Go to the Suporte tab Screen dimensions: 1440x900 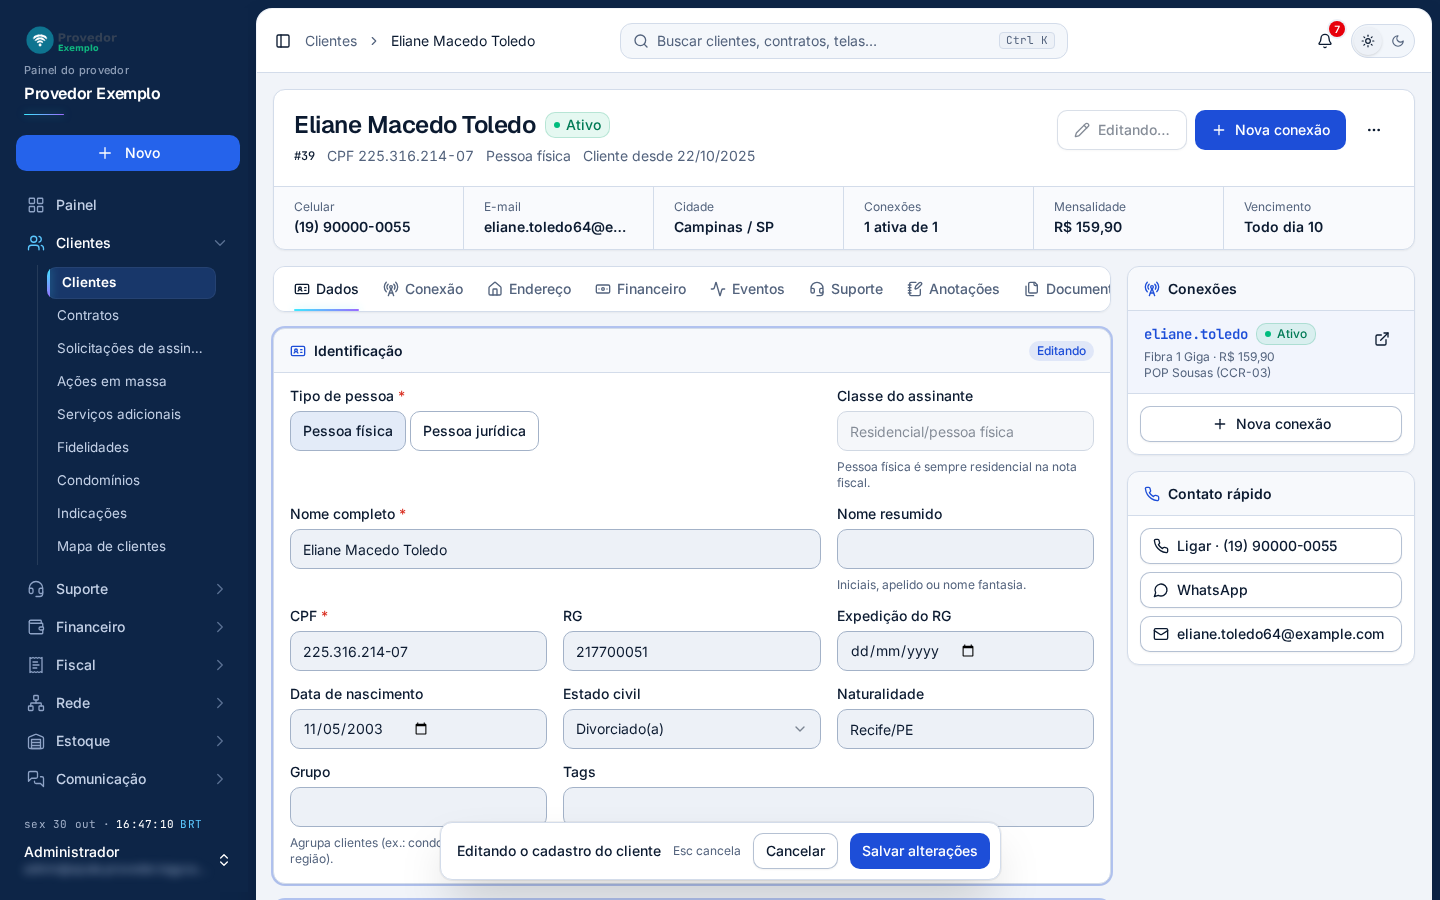[846, 289]
